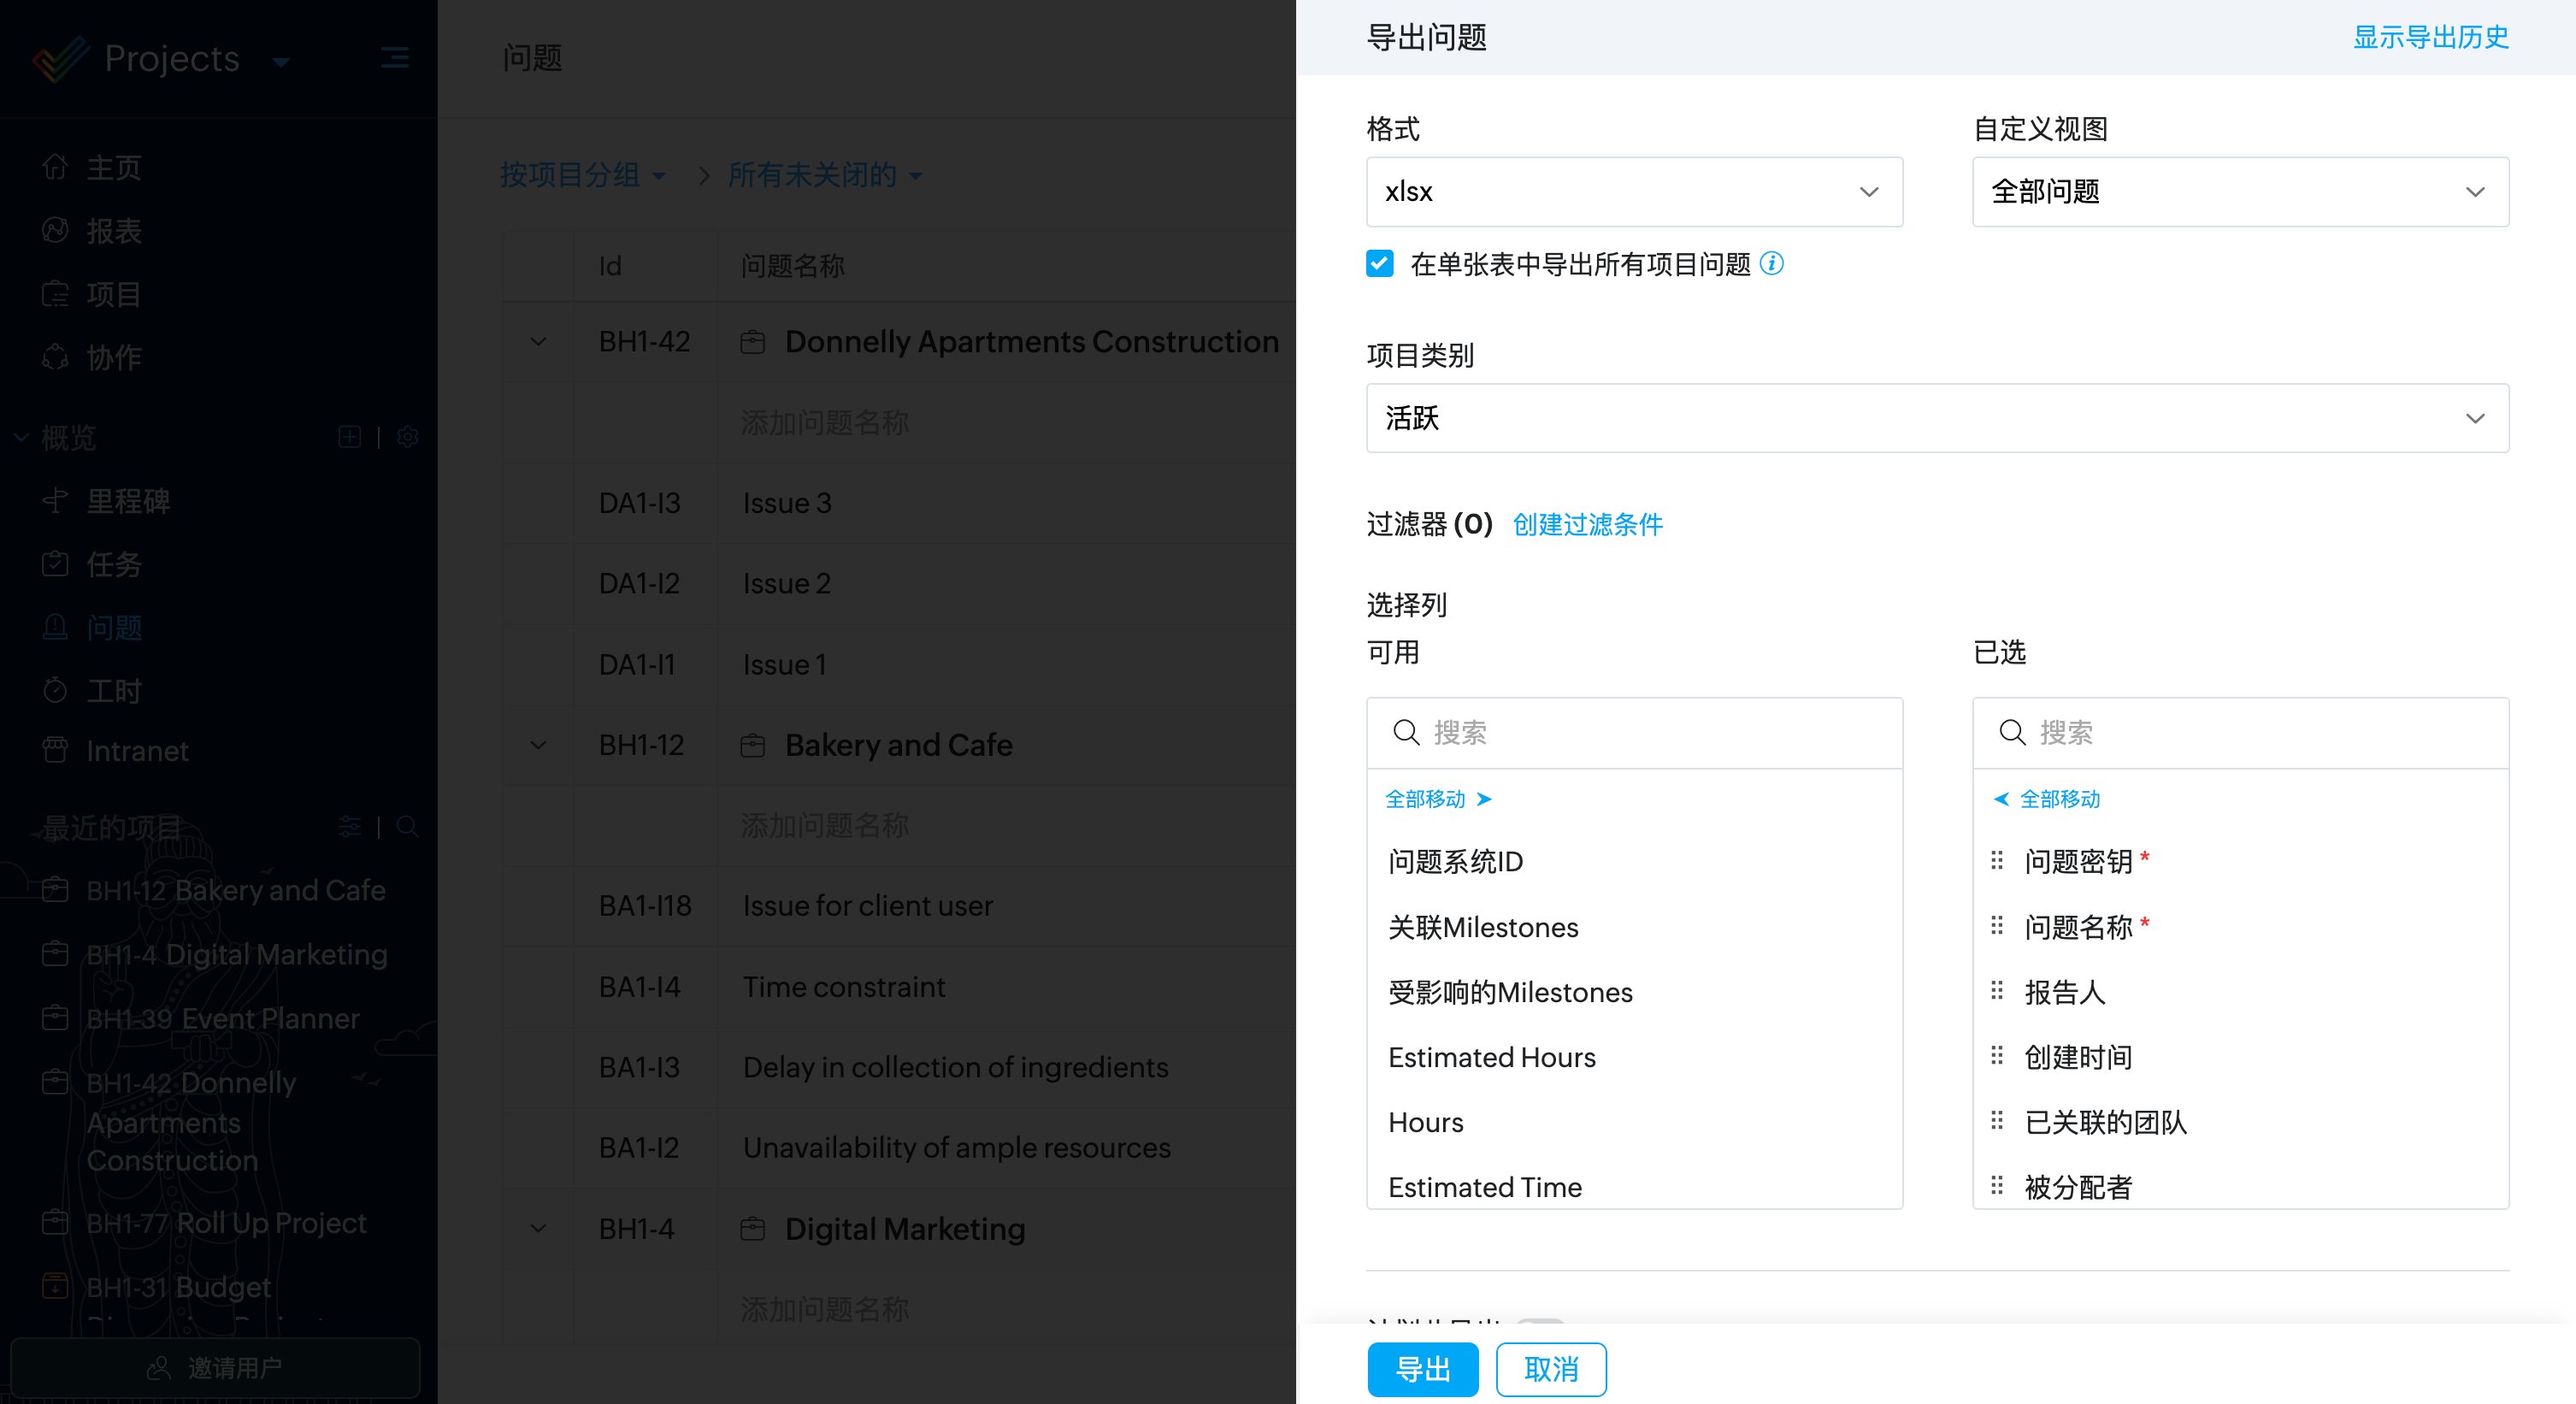This screenshot has height=1404, width=2576.
Task: Open the 格式 xlsx format dropdown
Action: tap(1634, 192)
